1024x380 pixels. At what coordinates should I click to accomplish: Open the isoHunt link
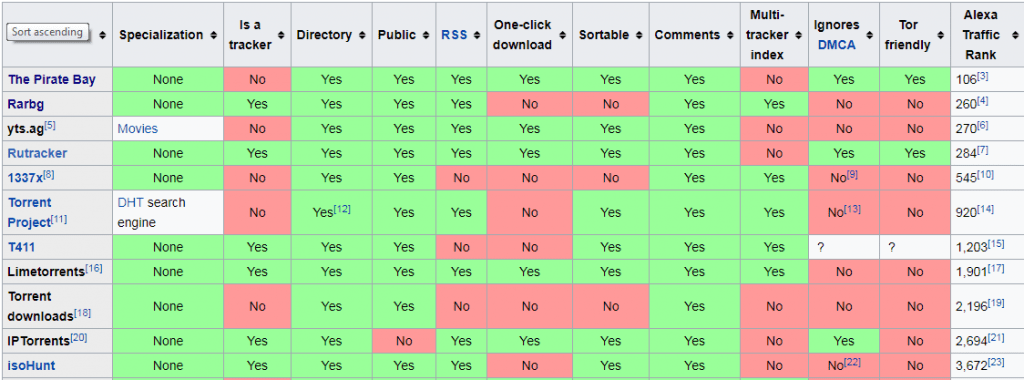point(31,366)
